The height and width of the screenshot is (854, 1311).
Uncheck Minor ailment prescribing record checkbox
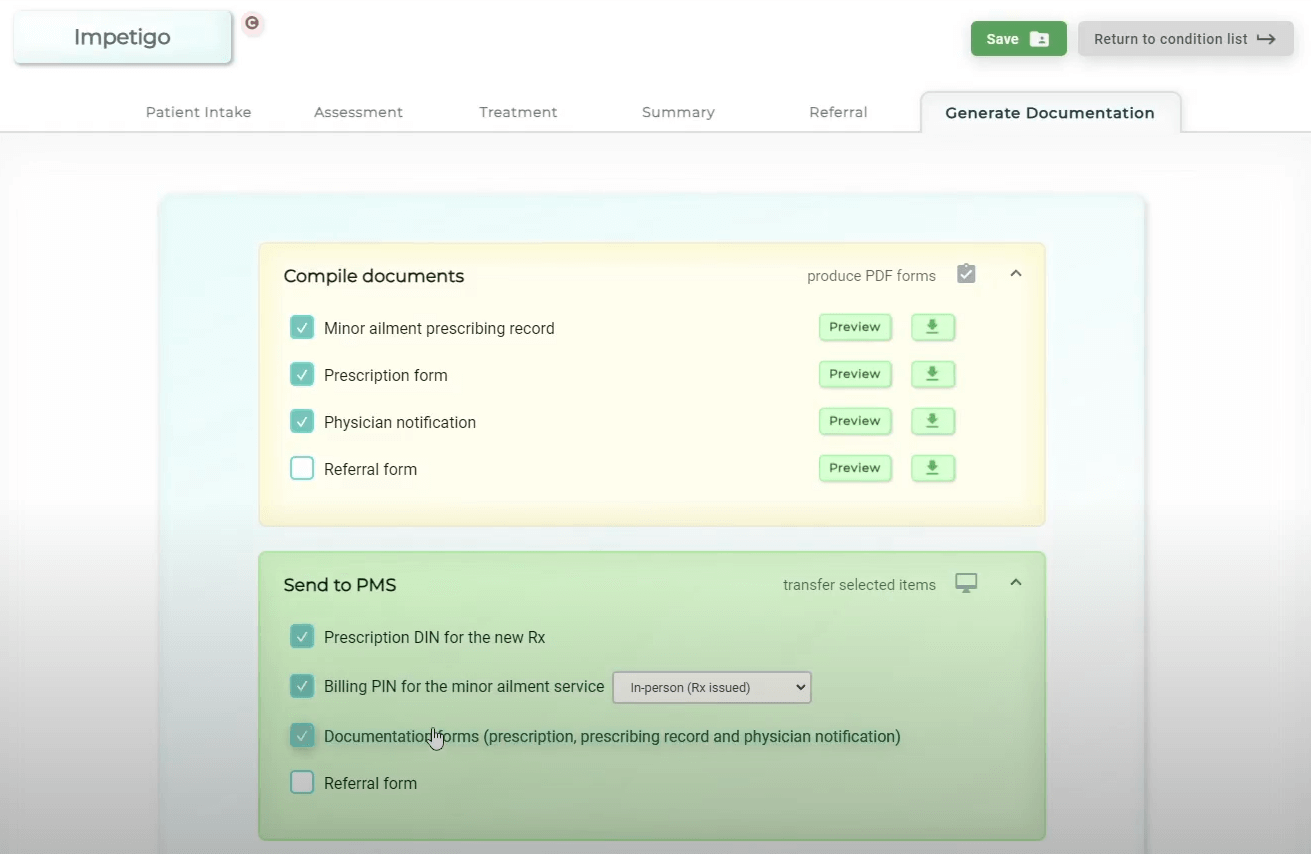(x=302, y=328)
